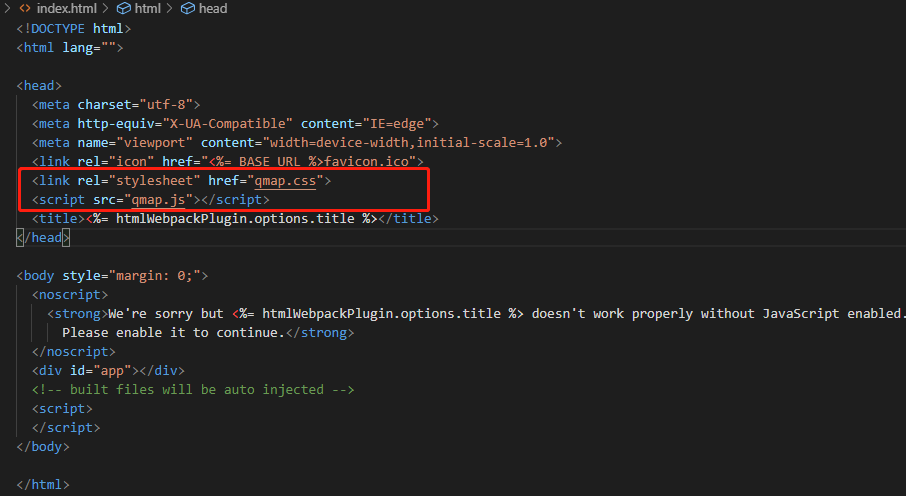906x496 pixels.
Task: Click the closing /noscript tag
Action: 74,352
